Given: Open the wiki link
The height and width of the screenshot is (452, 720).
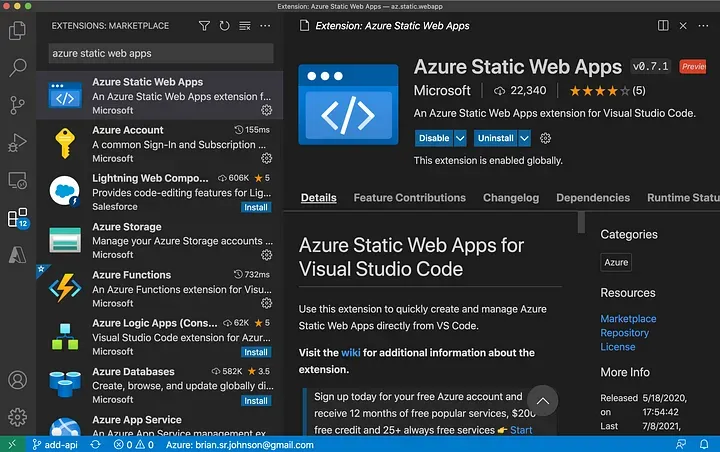Looking at the screenshot, I should [350, 353].
